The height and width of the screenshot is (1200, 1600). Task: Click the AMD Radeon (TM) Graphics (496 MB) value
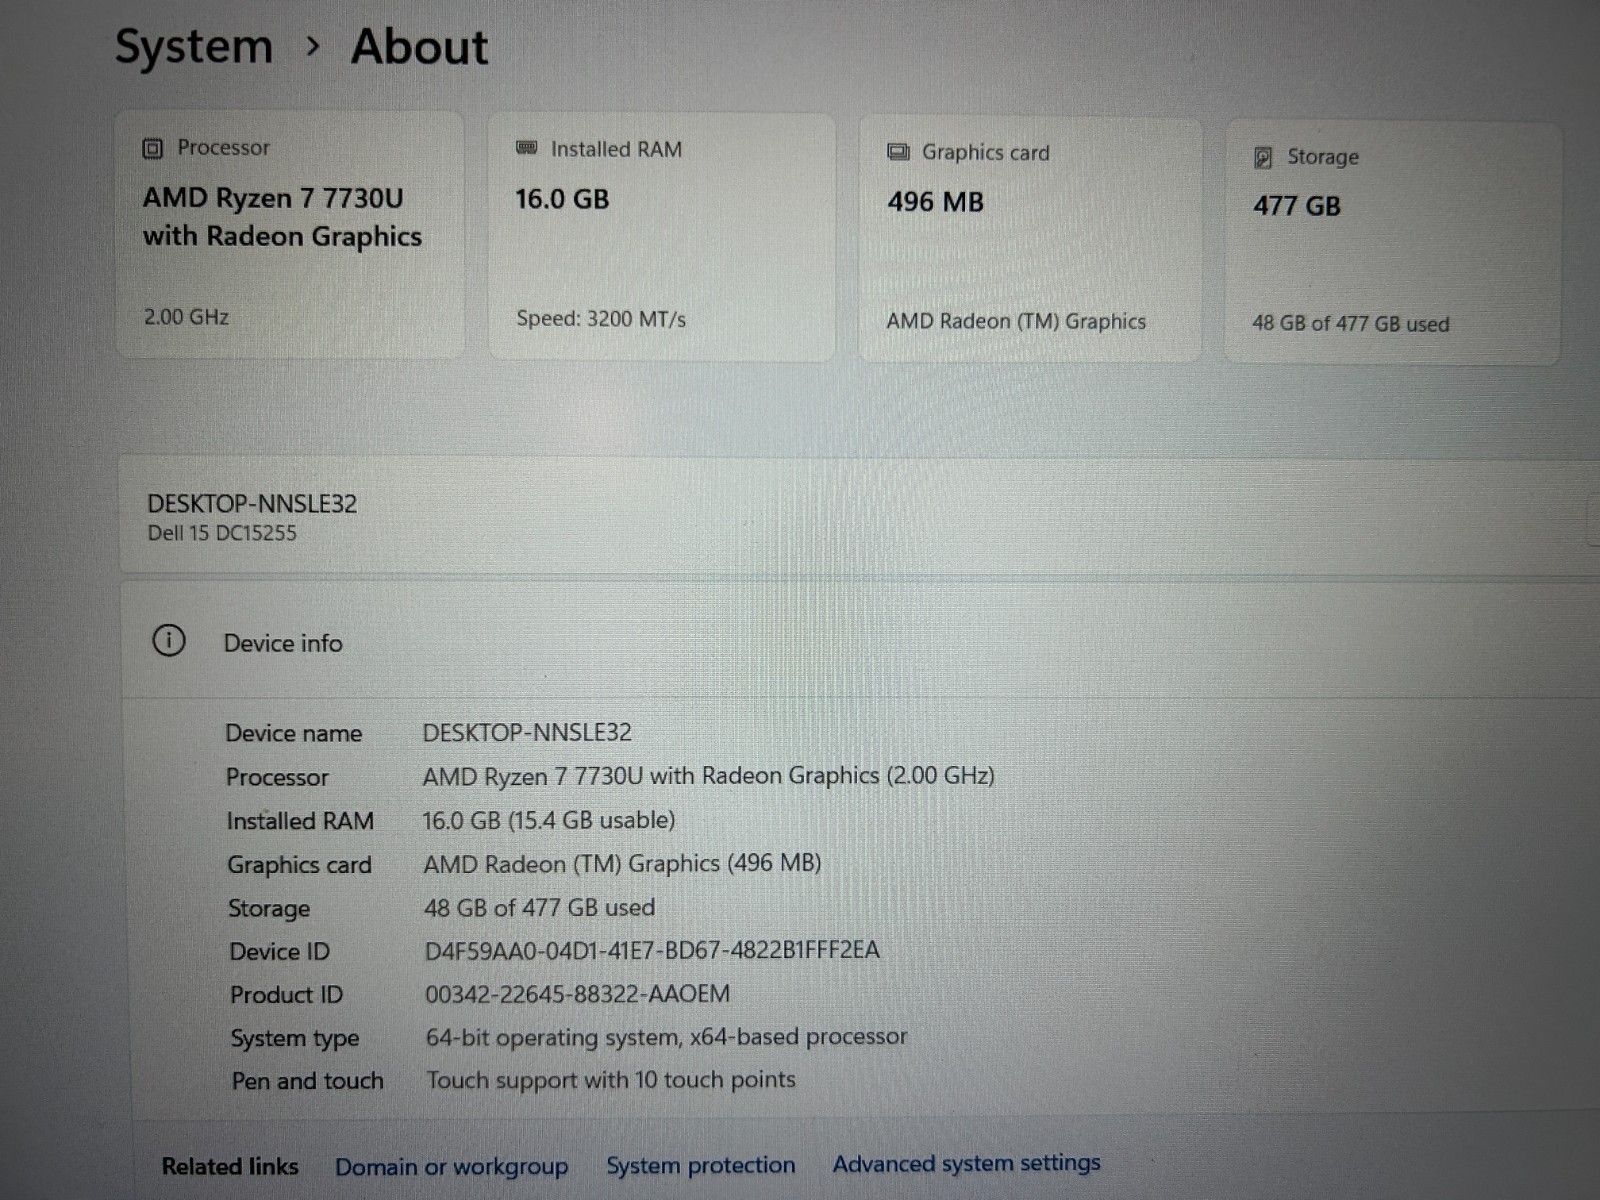622,863
